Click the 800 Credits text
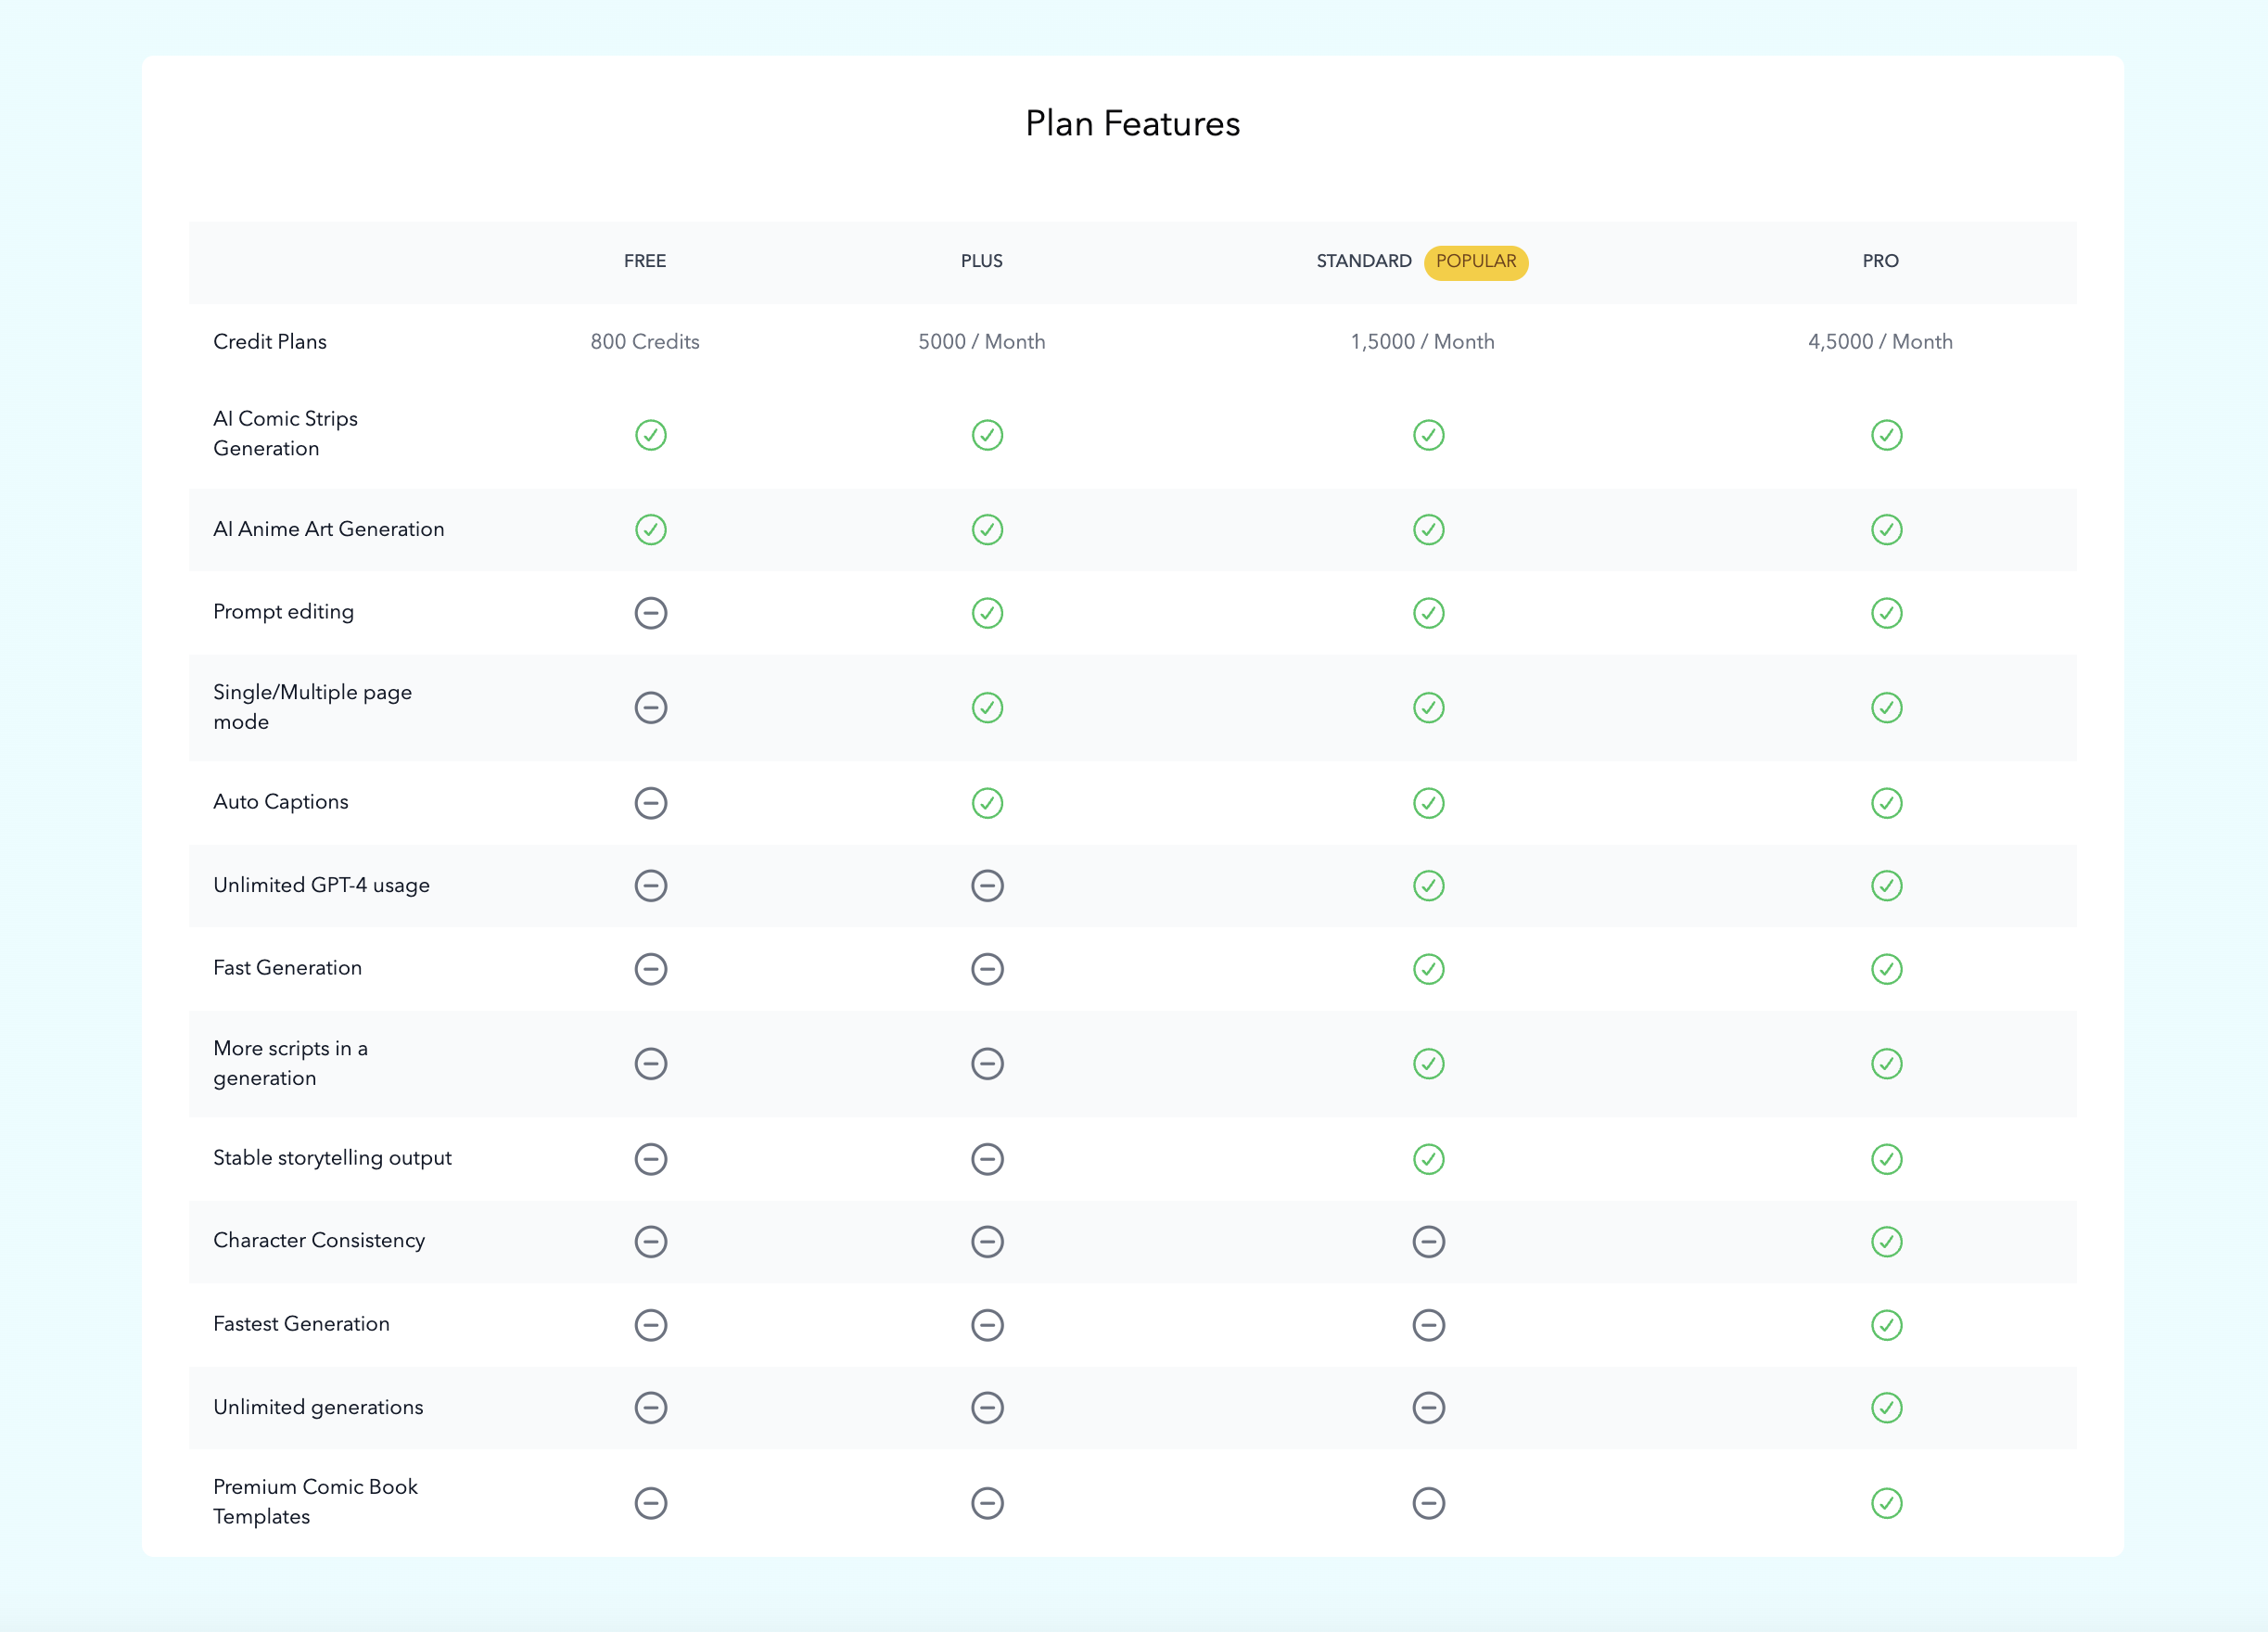Viewport: 2268px width, 1632px height. [x=644, y=342]
